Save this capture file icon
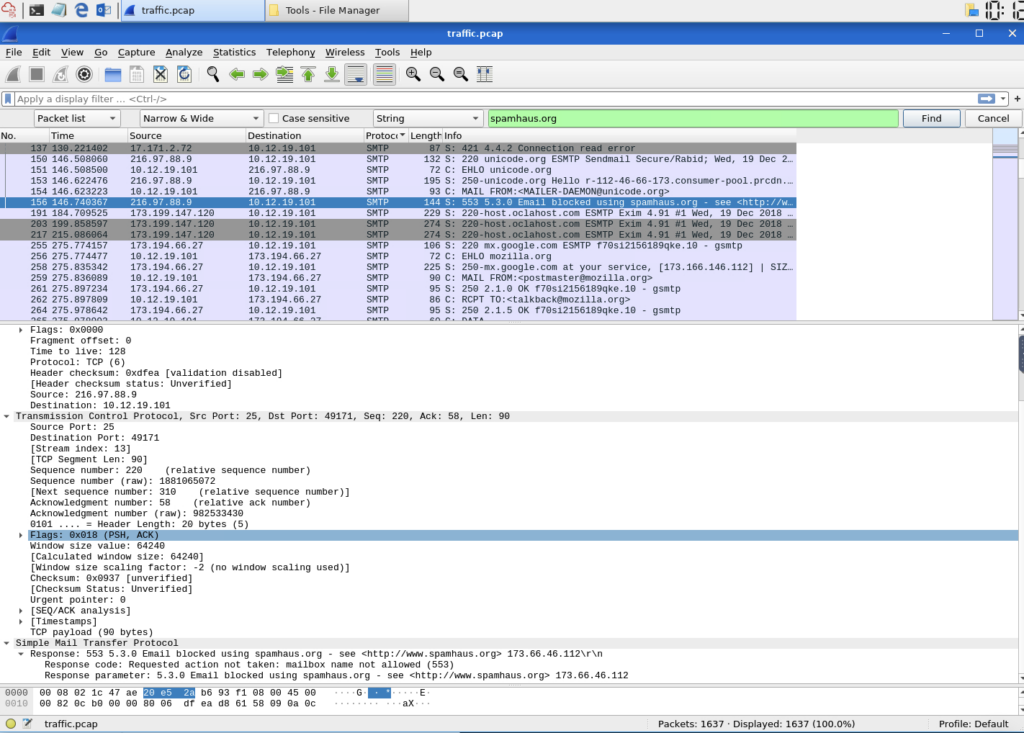 click(x=136, y=74)
